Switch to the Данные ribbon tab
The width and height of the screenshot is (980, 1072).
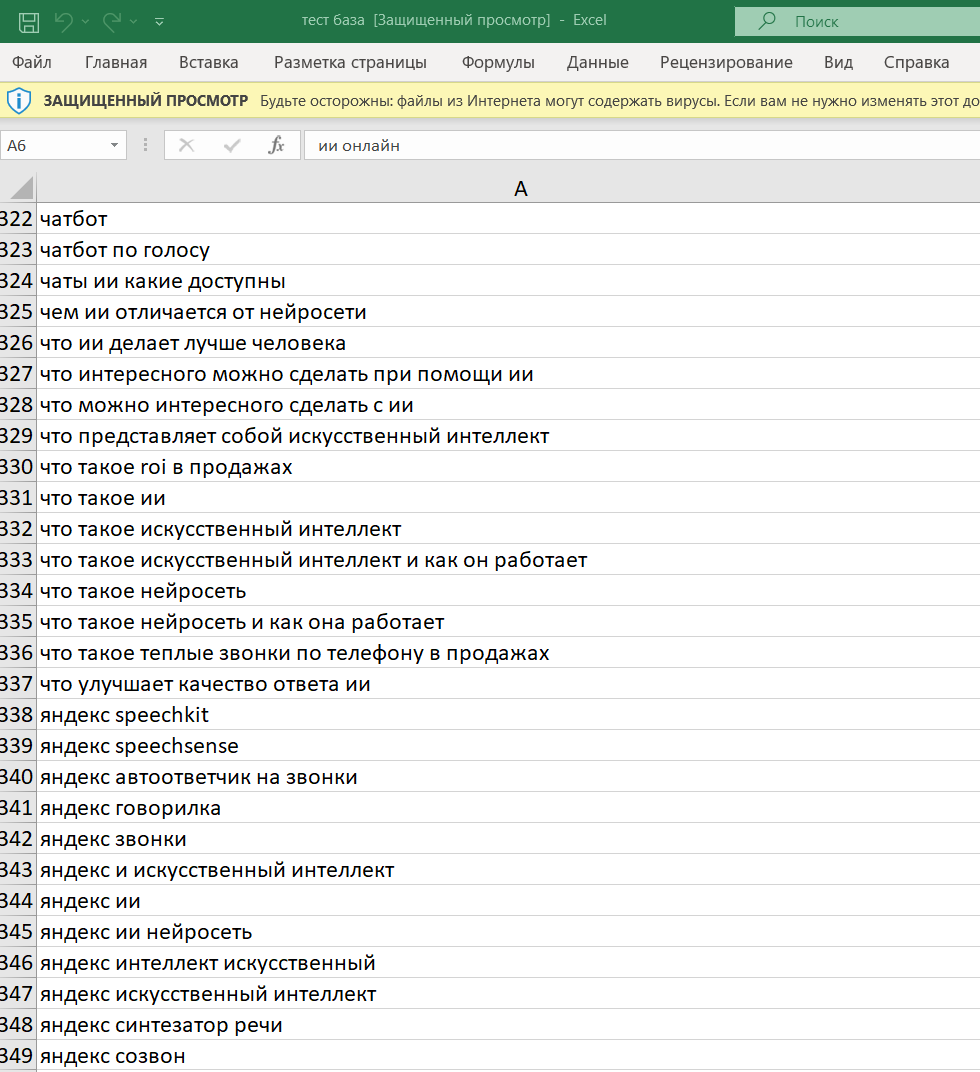click(x=598, y=62)
